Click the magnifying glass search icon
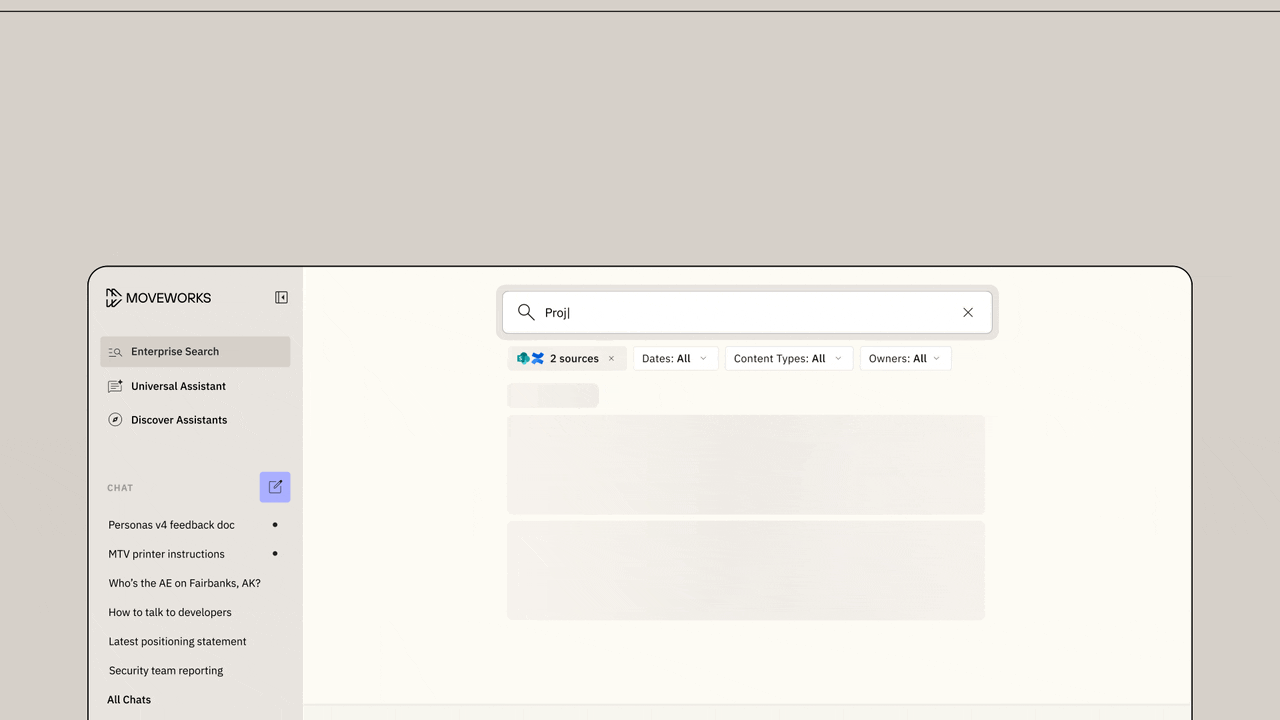Viewport: 1280px width, 720px height. pyautogui.click(x=526, y=312)
